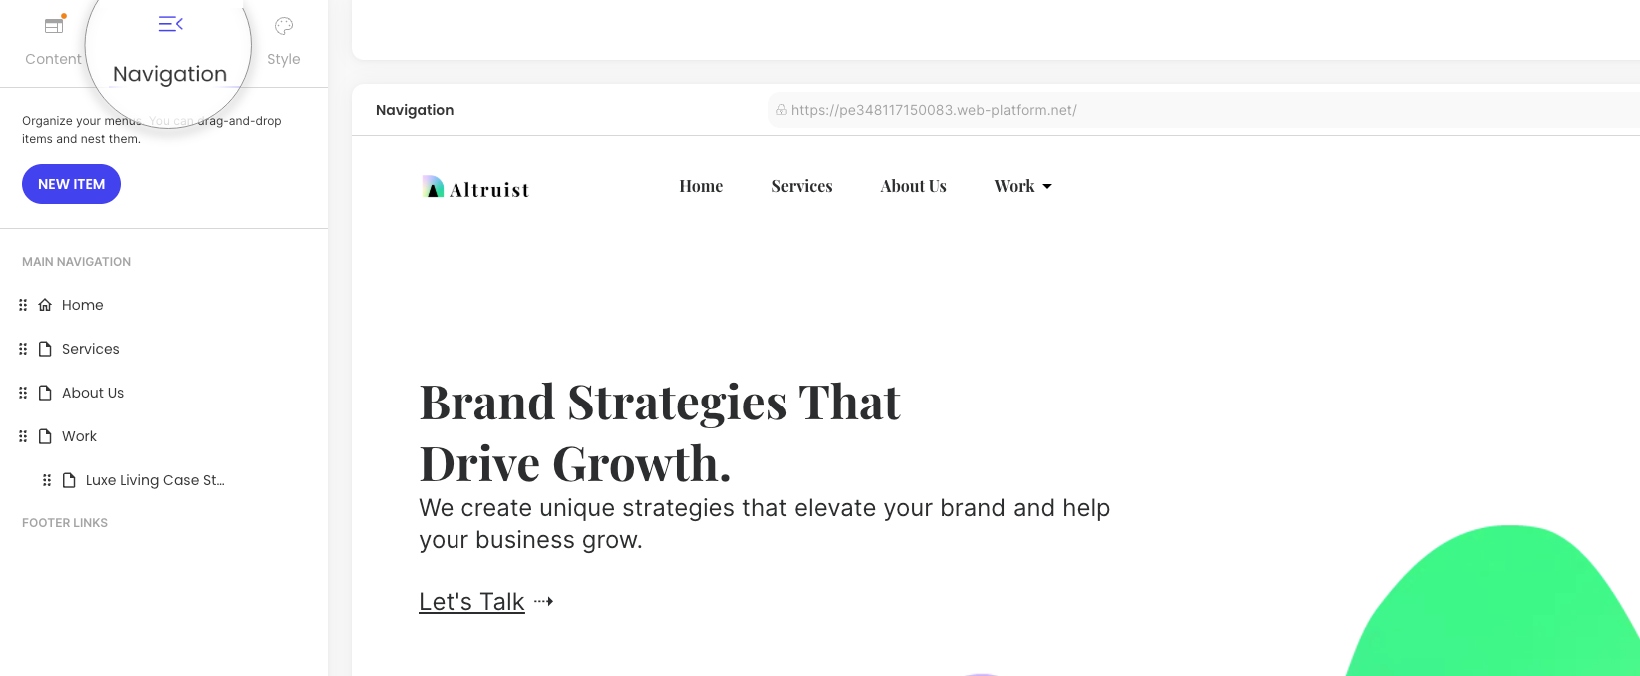1640x676 pixels.
Task: Click the drag handle beside Home
Action: click(23, 305)
